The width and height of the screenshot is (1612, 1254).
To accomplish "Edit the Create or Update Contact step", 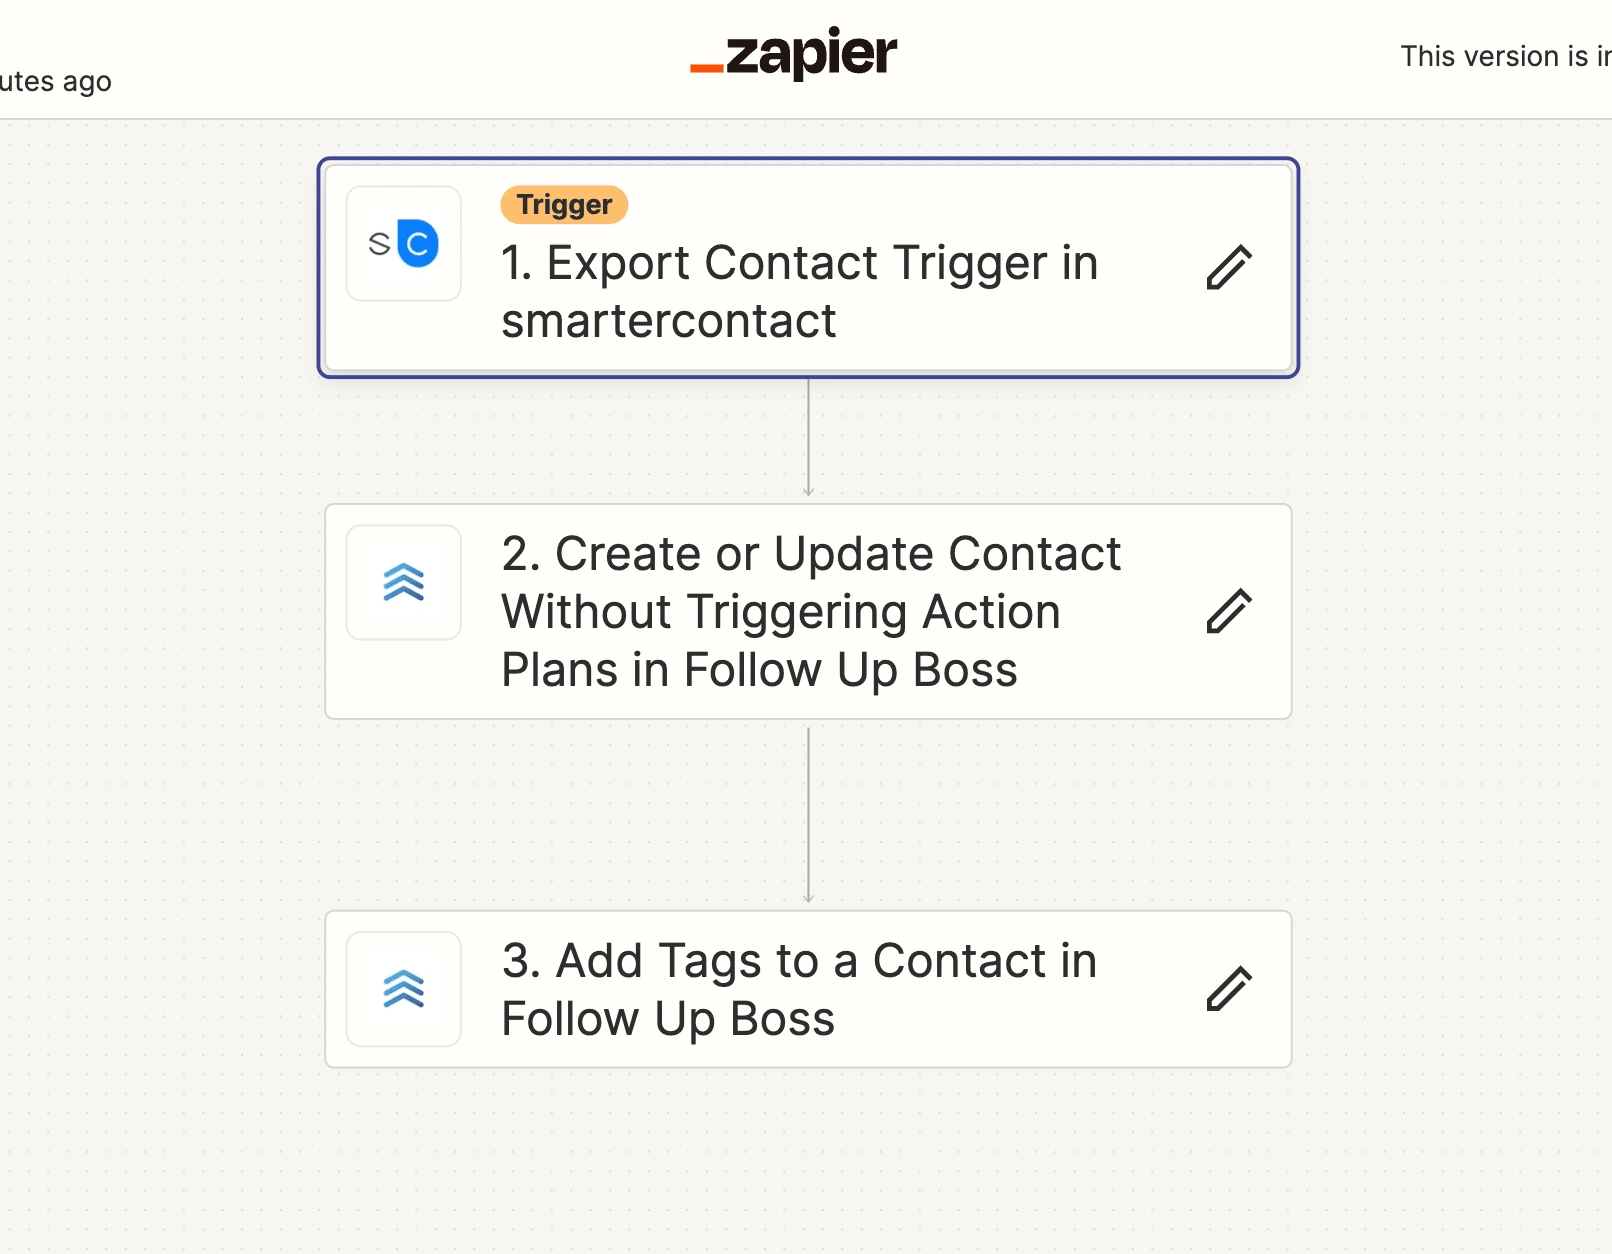I will point(1228,611).
